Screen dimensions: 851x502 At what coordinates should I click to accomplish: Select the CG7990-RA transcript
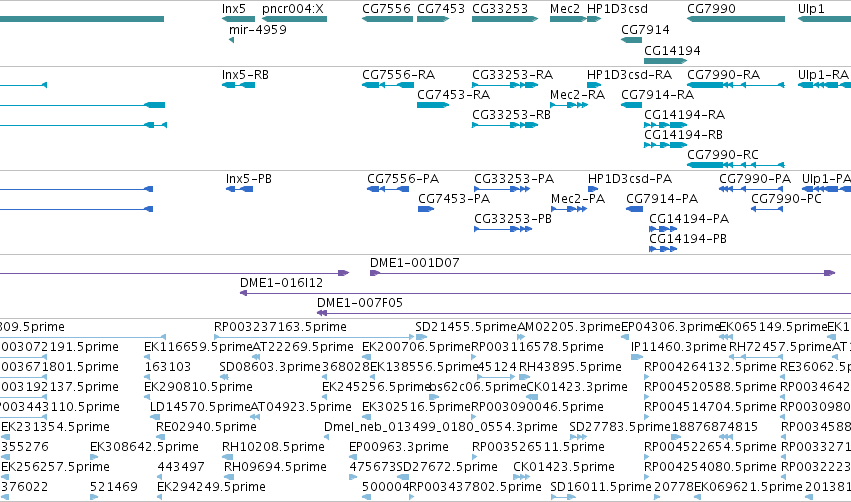(736, 85)
